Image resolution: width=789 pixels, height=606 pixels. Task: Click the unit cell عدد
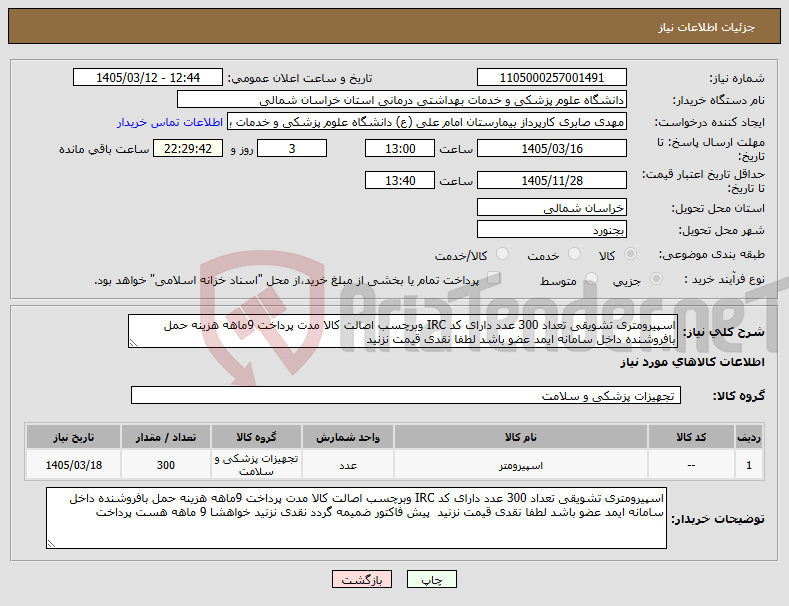(348, 465)
